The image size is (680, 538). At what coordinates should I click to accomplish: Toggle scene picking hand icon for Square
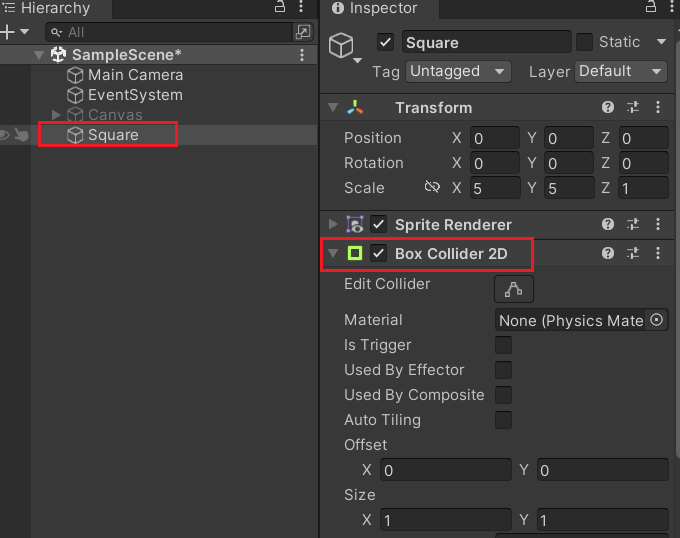[x=21, y=135]
